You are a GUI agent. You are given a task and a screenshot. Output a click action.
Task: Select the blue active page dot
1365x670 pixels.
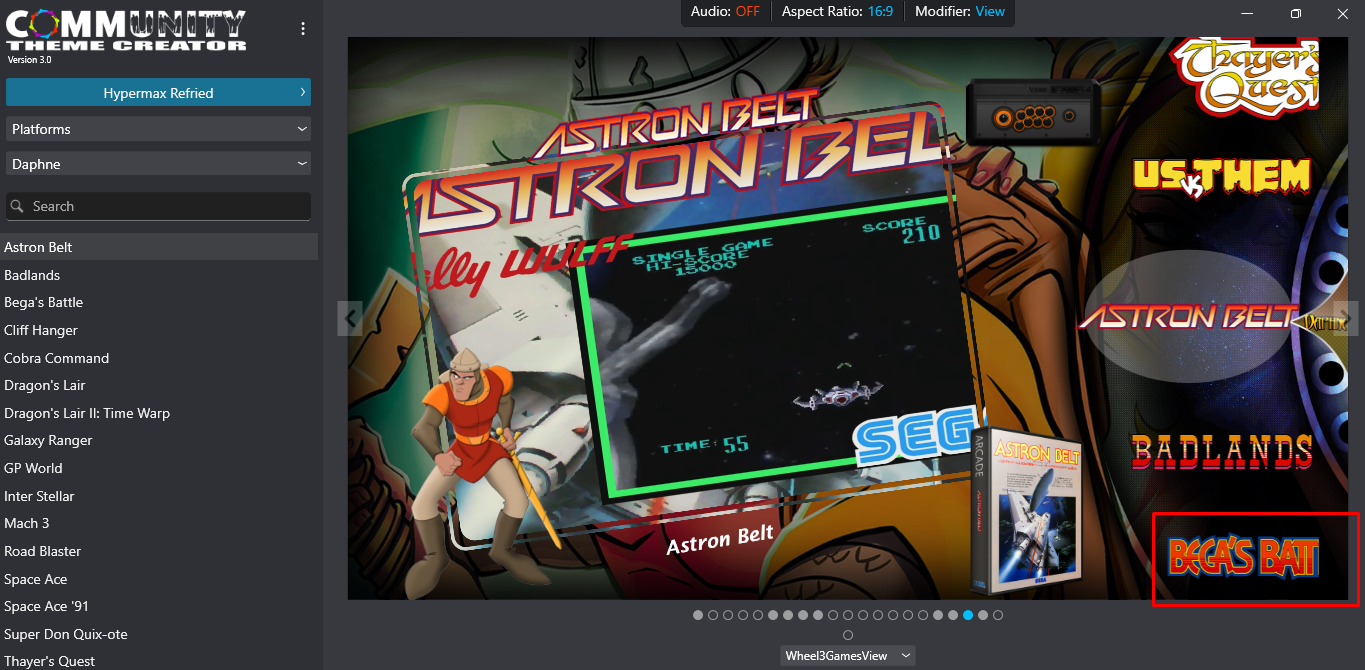[968, 615]
